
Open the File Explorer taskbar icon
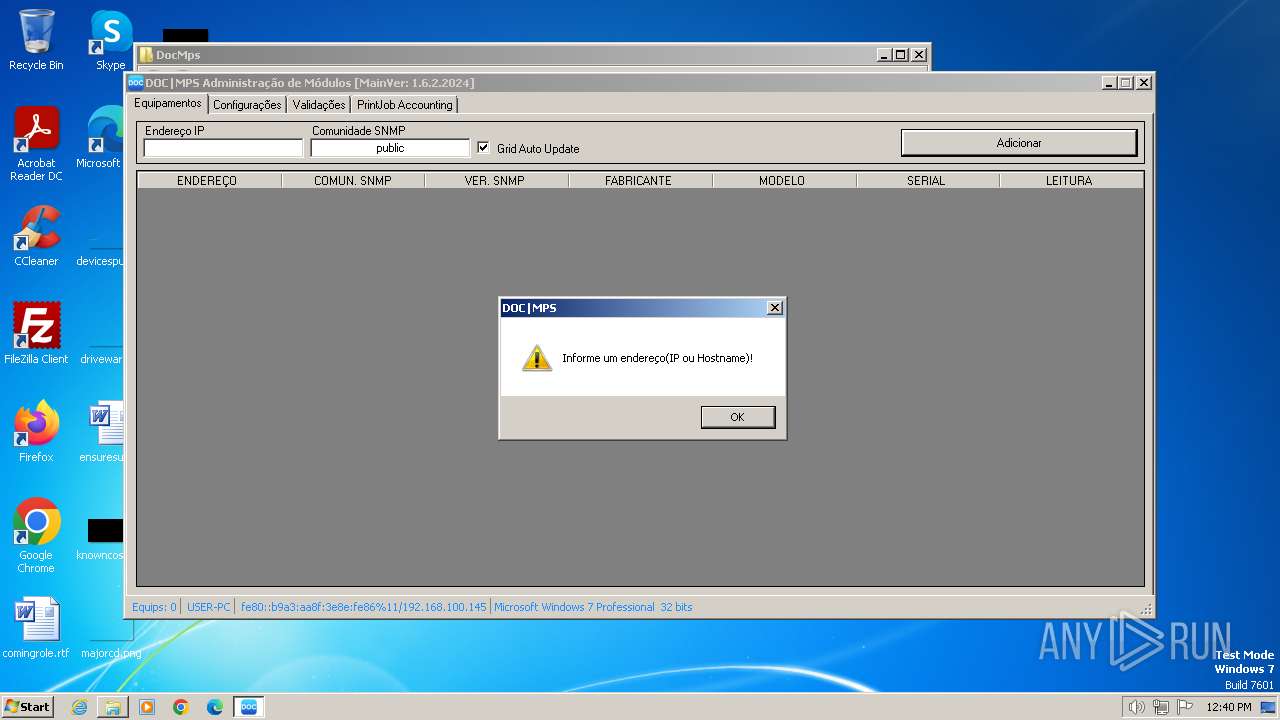[113, 707]
